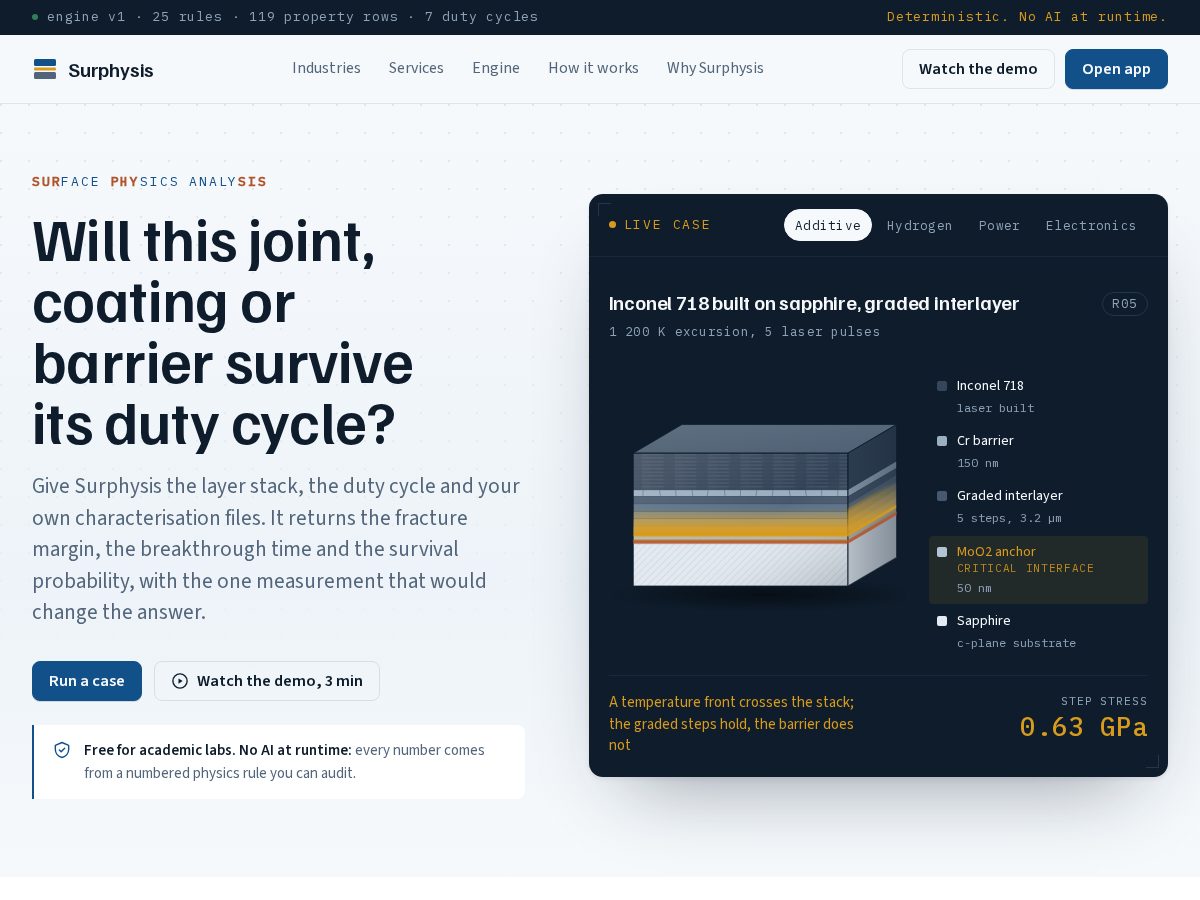Image resolution: width=1200 pixels, height=900 pixels.
Task: Click the Surphysis brand name
Action: coord(111,70)
